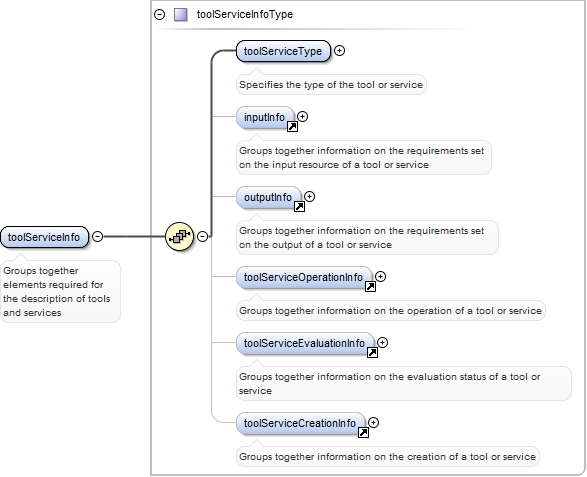
Task: Open the reference arrow on toolServiceEvaluationInfo
Action: coord(372,352)
